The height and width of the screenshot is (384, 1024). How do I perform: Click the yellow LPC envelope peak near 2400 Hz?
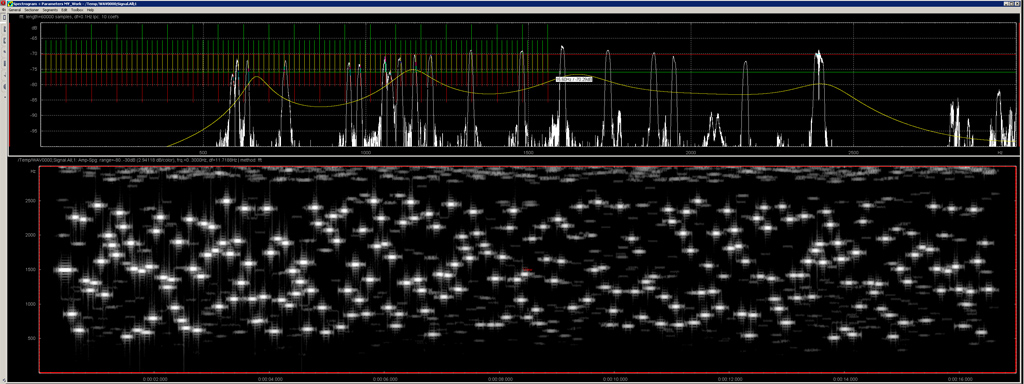tap(819, 84)
